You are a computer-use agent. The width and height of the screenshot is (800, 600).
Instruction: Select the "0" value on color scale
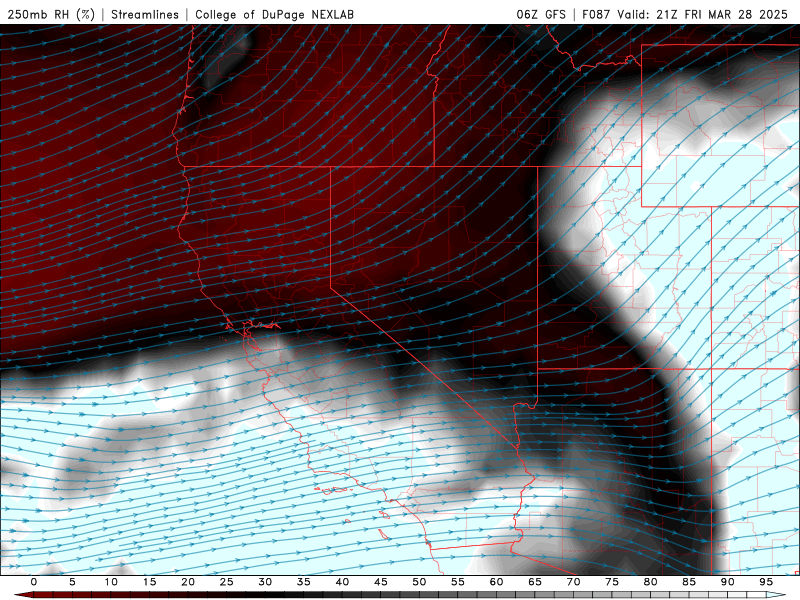click(34, 582)
